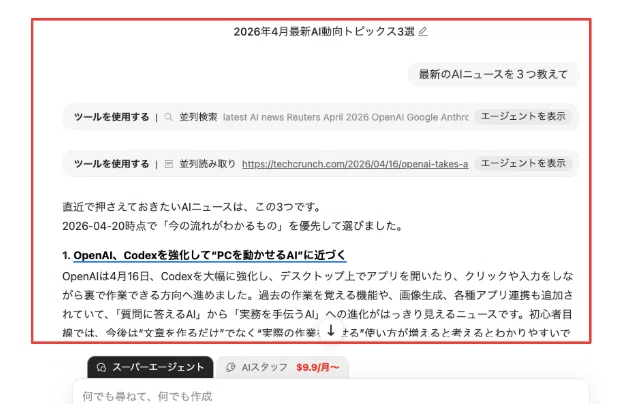This screenshot has width=633, height=410.
Task: Click the $9.9/月〜 price label
Action: tap(318, 367)
